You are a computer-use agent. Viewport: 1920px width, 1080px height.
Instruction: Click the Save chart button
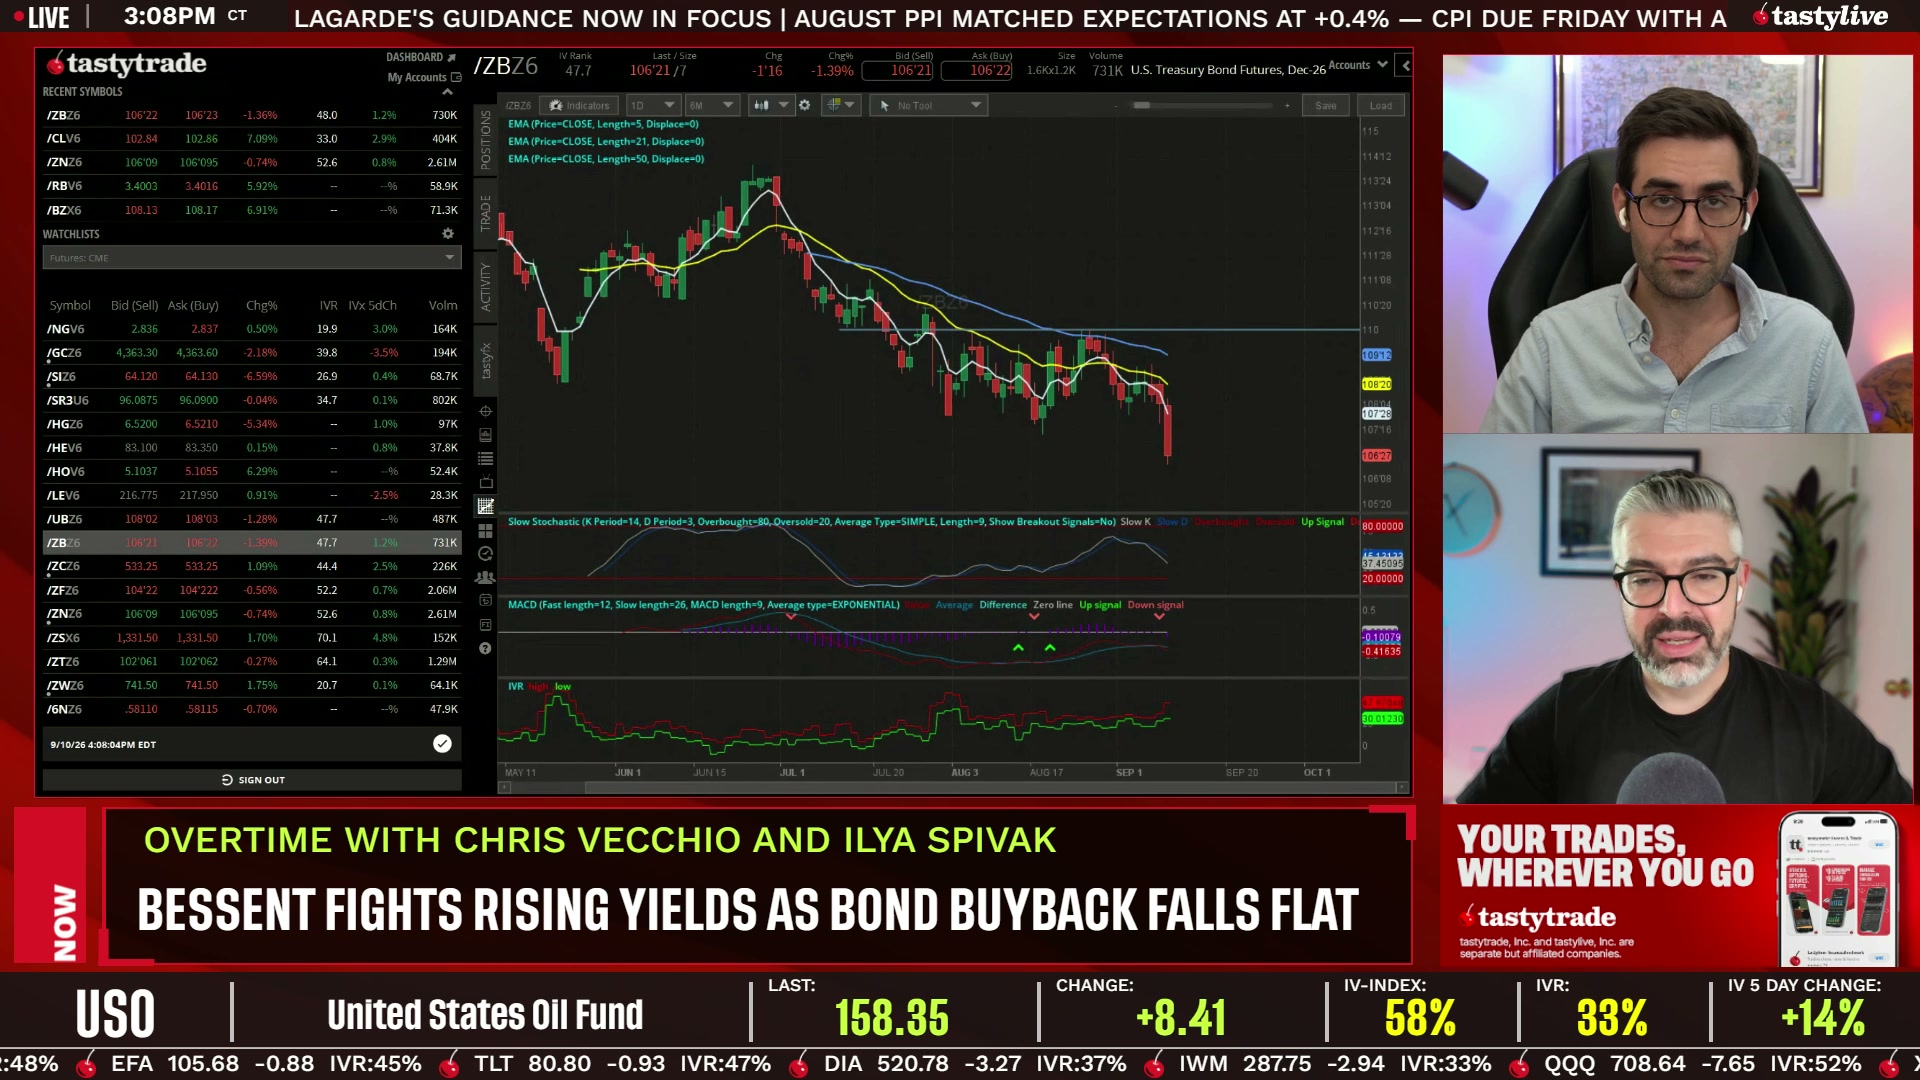coord(1325,105)
